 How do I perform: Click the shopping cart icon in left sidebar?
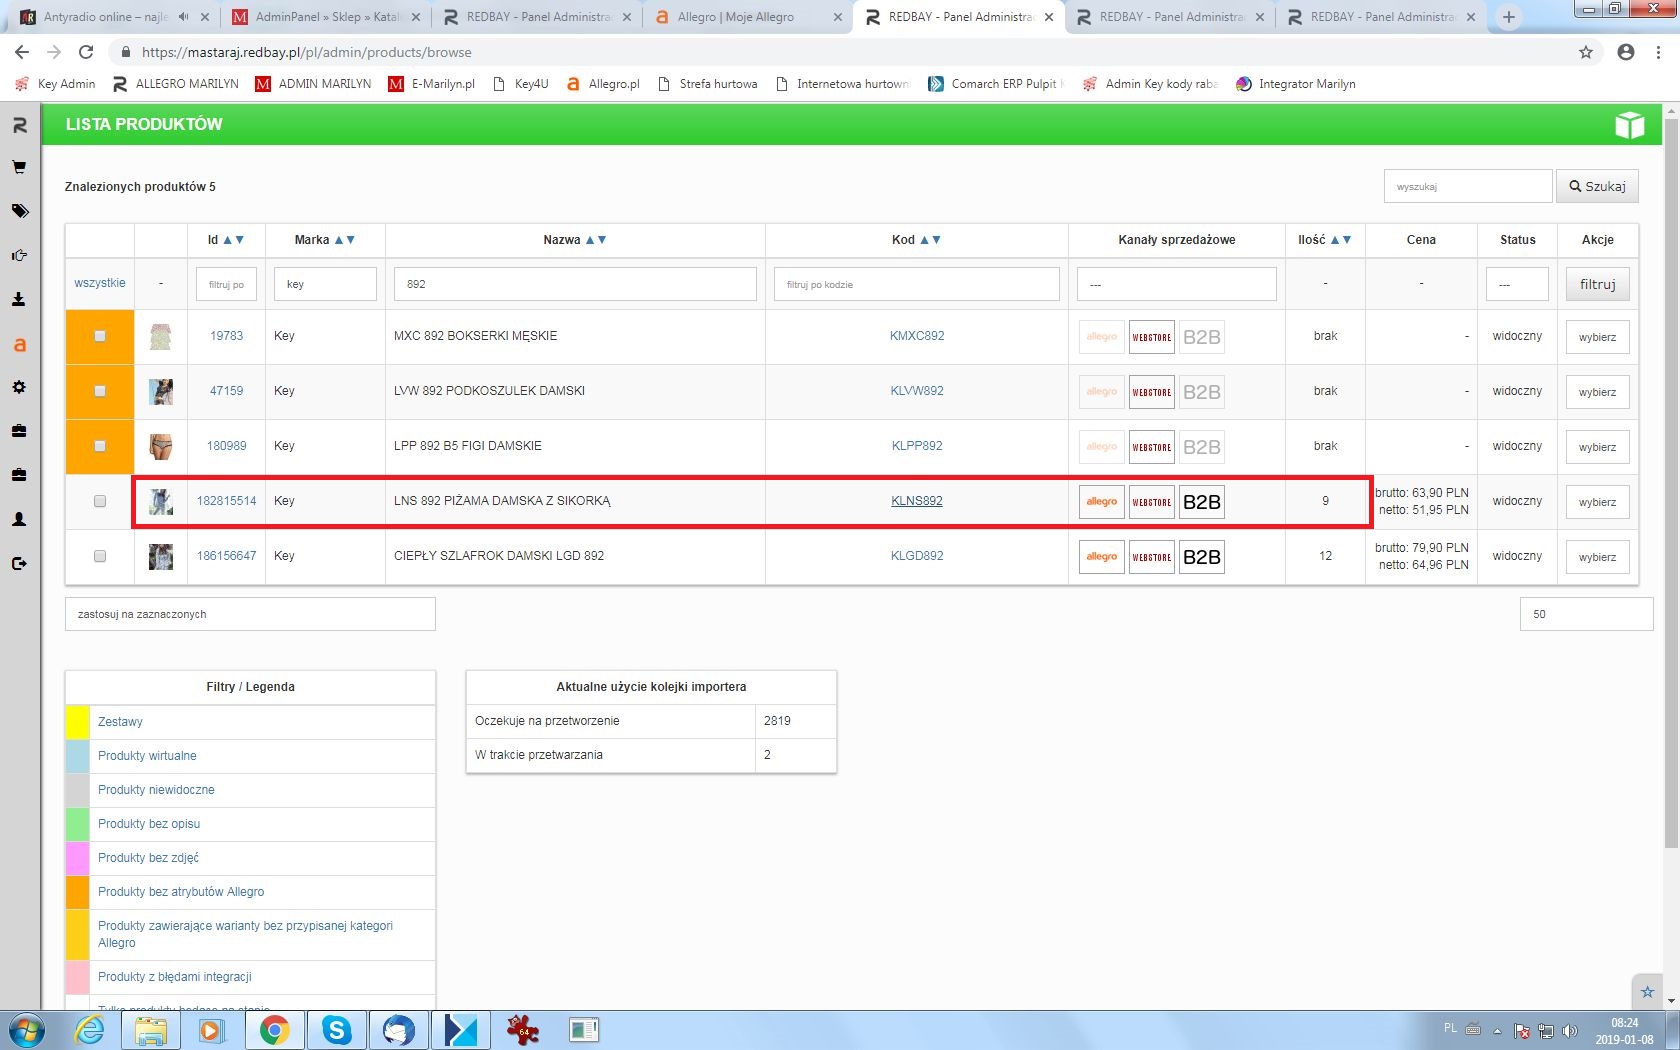19,168
